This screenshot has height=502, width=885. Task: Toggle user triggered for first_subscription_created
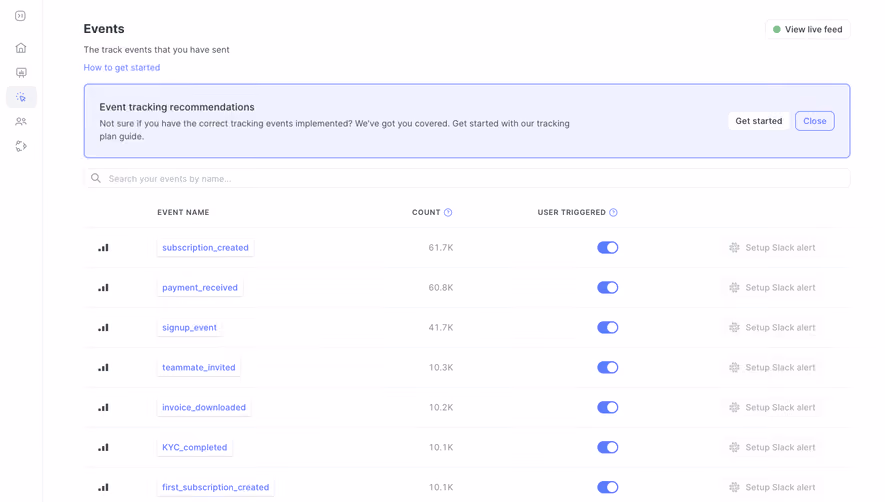click(x=608, y=487)
